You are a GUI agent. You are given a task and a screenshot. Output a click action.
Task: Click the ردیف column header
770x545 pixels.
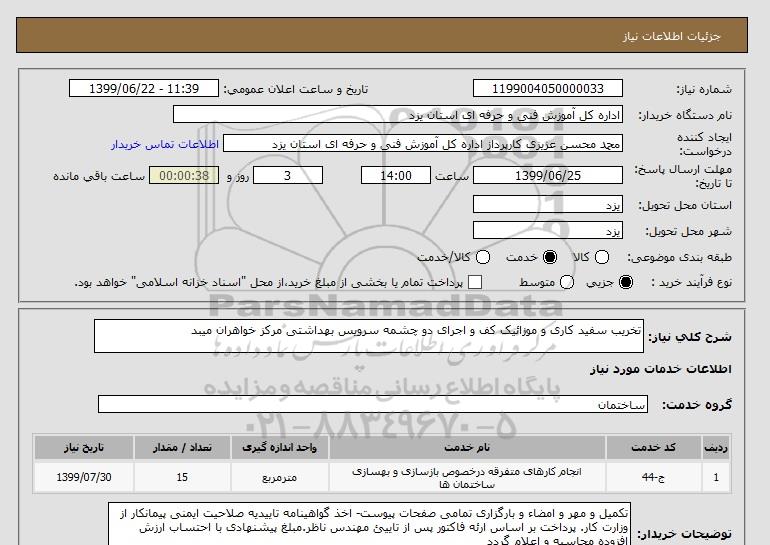[x=716, y=447]
